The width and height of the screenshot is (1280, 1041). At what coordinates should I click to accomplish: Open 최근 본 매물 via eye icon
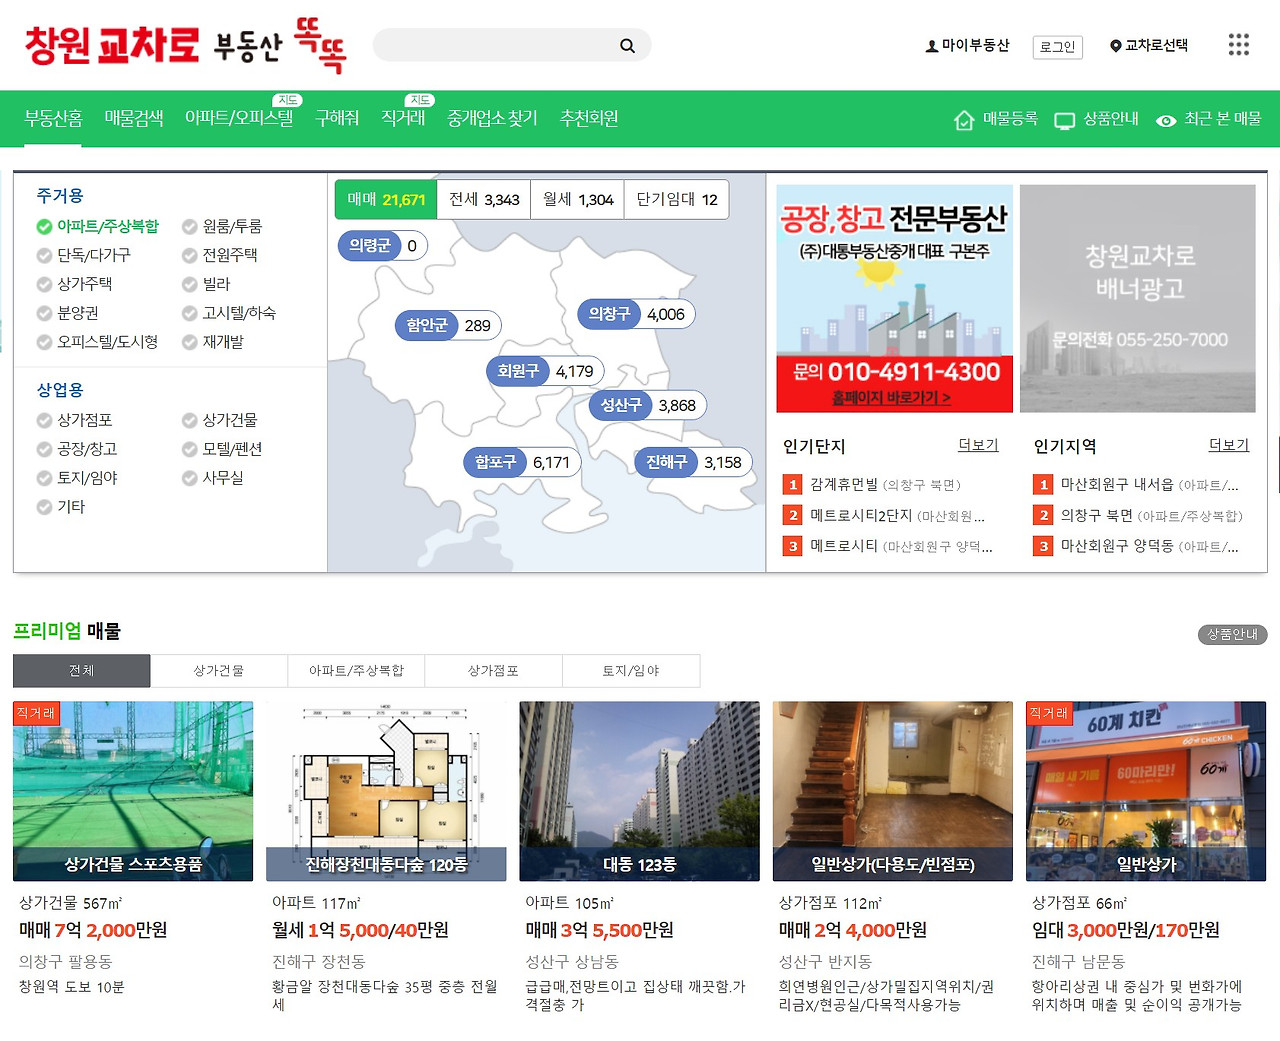(x=1166, y=120)
